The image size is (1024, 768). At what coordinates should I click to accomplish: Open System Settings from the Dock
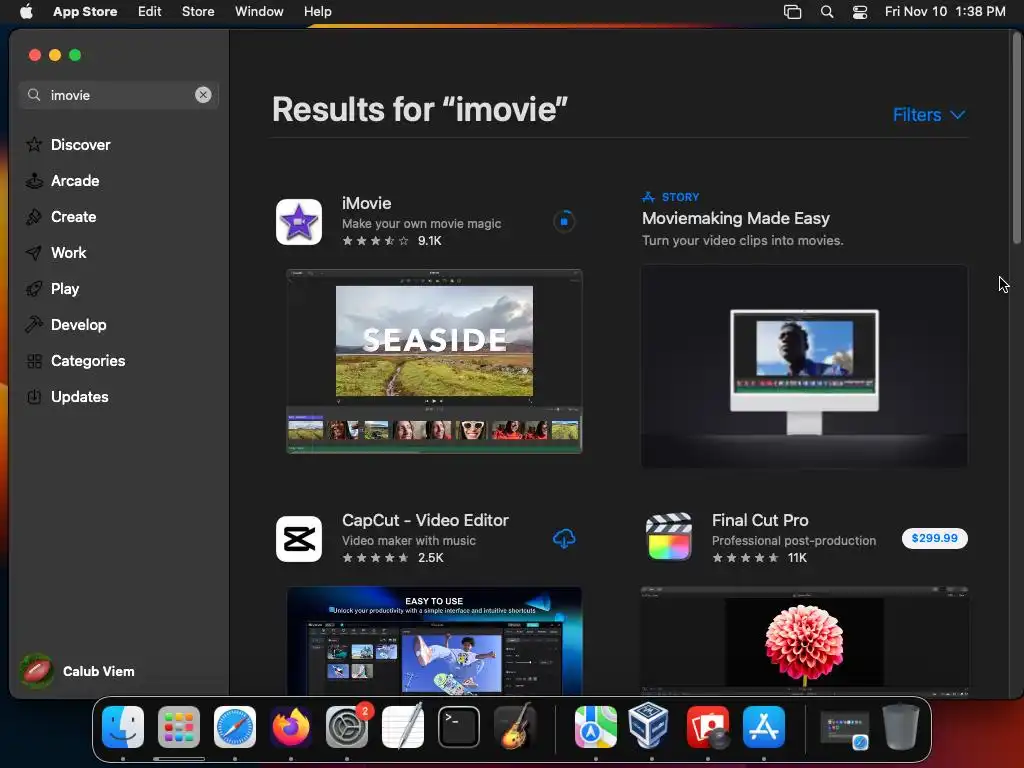pyautogui.click(x=347, y=727)
